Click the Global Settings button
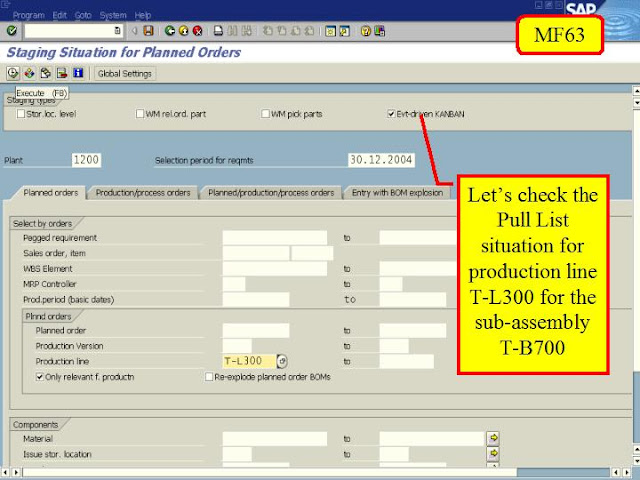This screenshot has height=480, width=640. click(x=124, y=73)
